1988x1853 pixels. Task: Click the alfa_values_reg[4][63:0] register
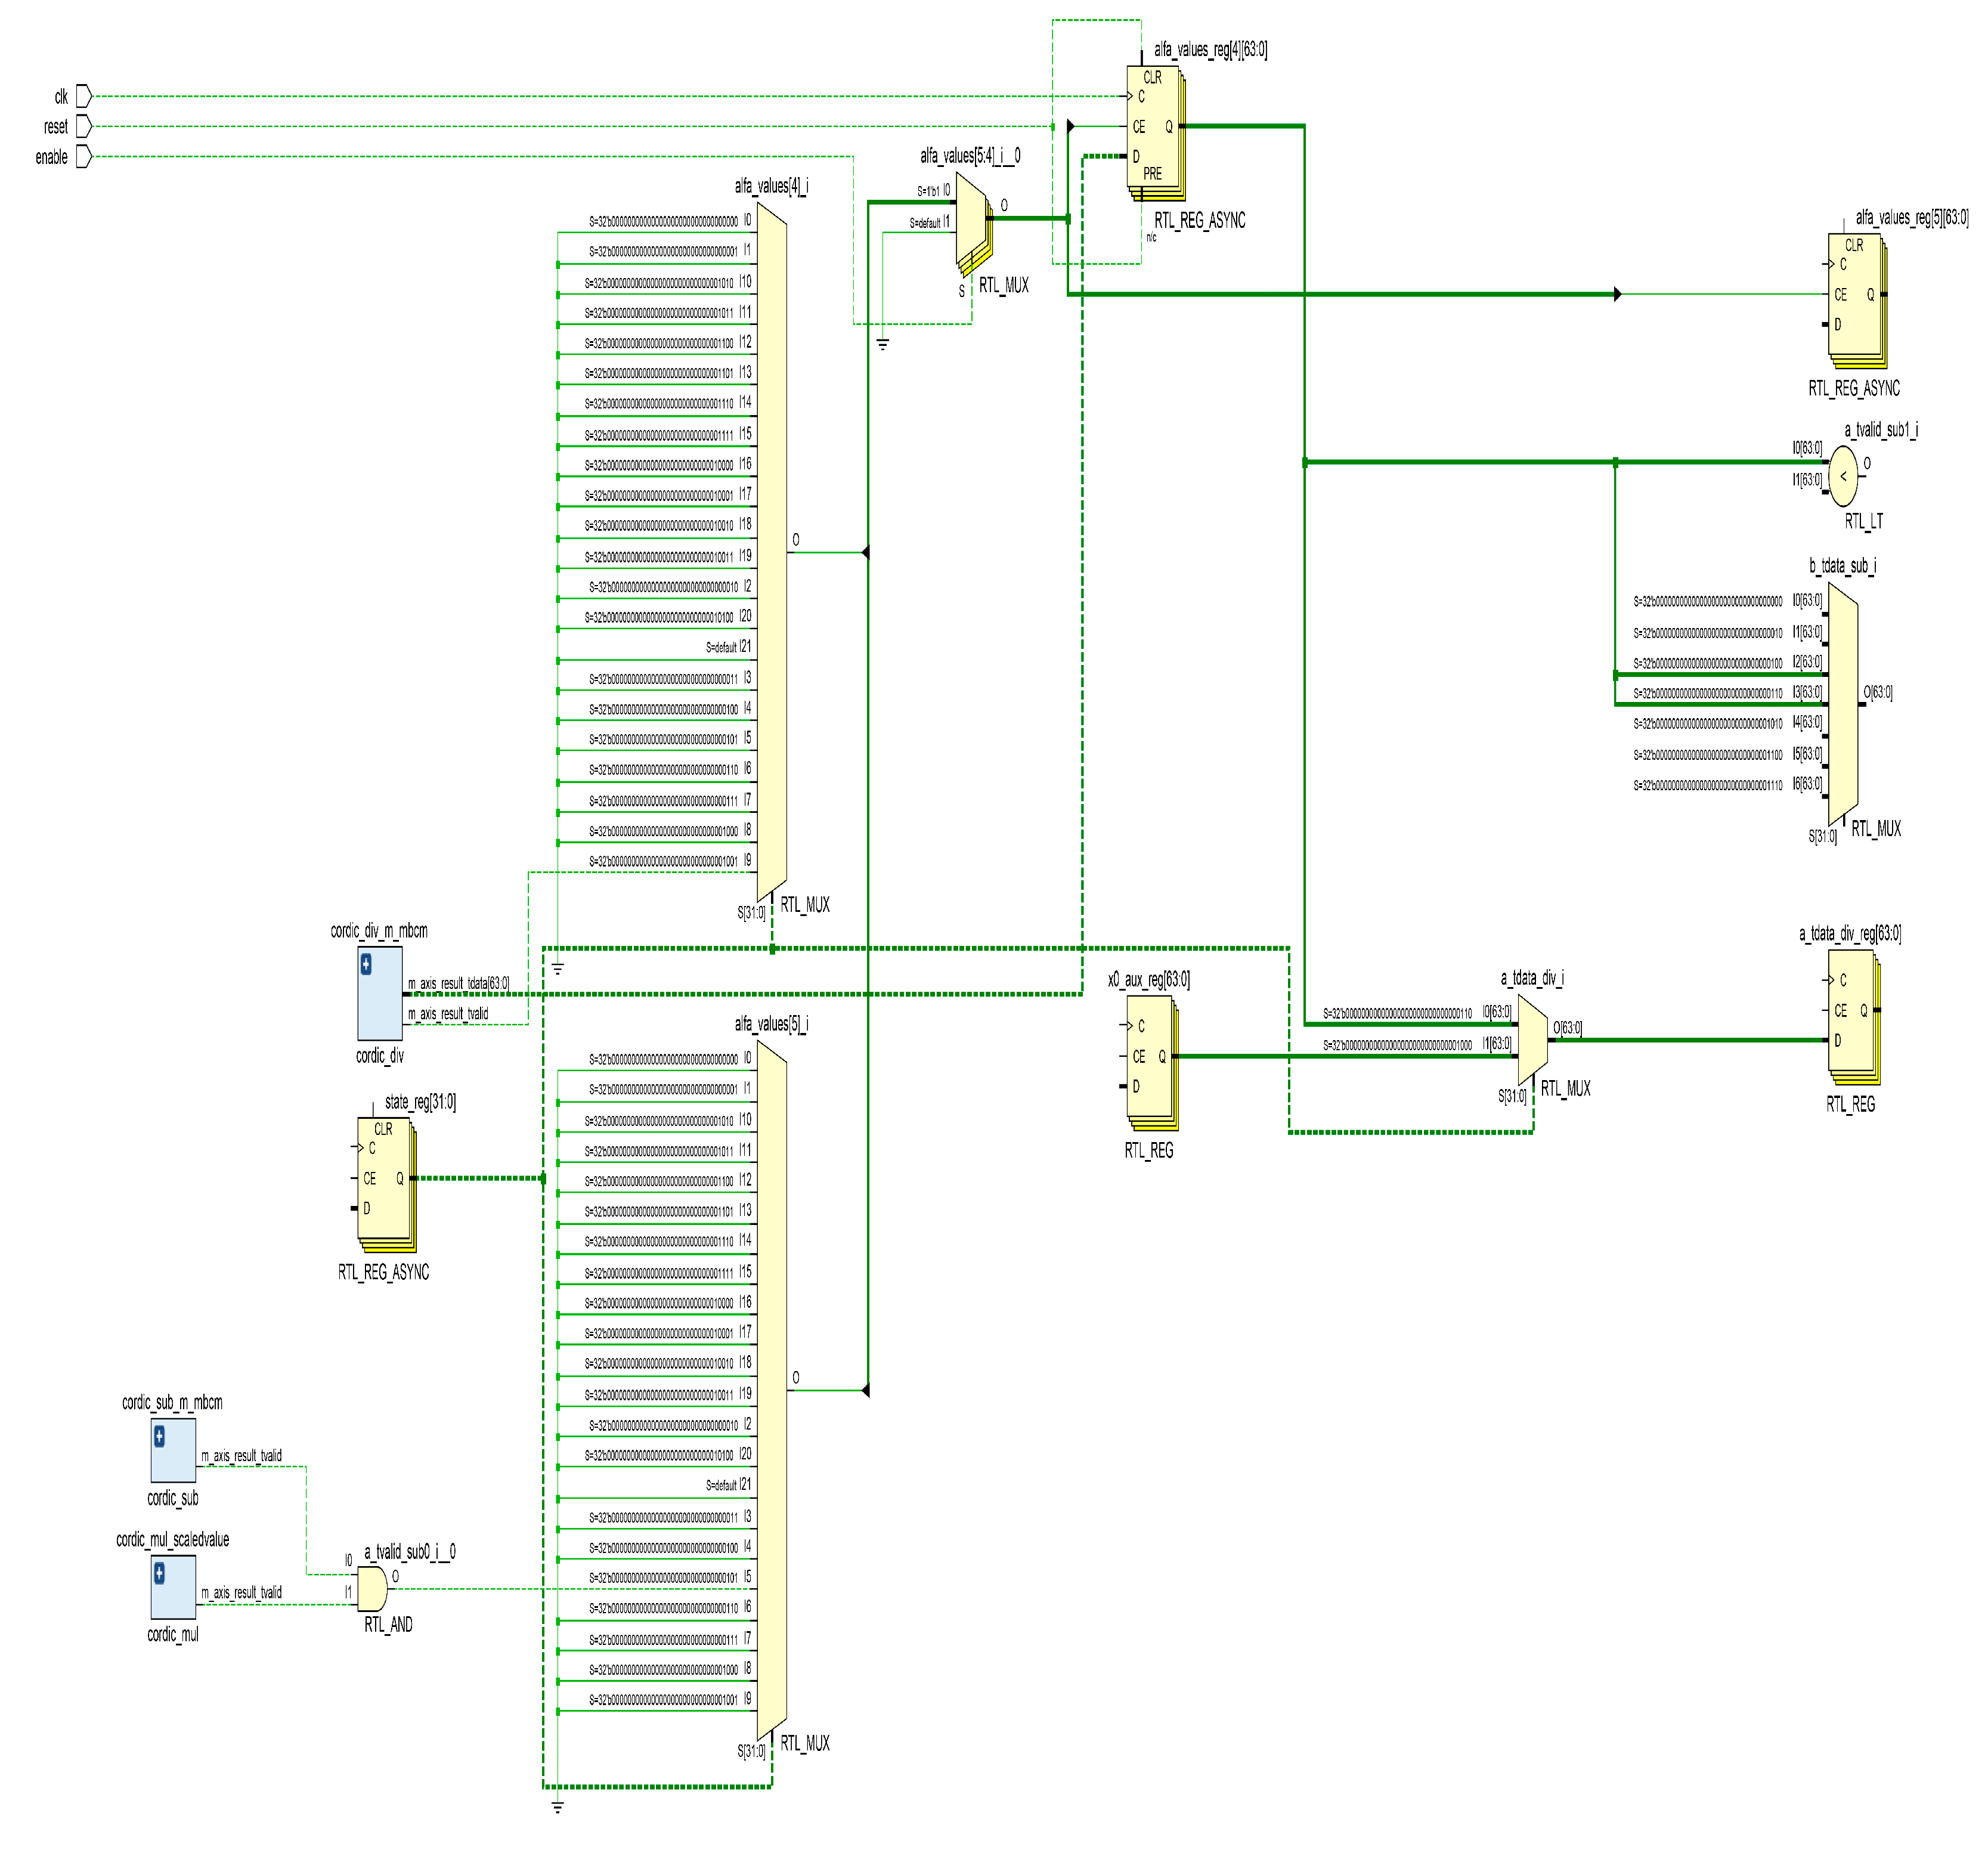tap(1152, 126)
